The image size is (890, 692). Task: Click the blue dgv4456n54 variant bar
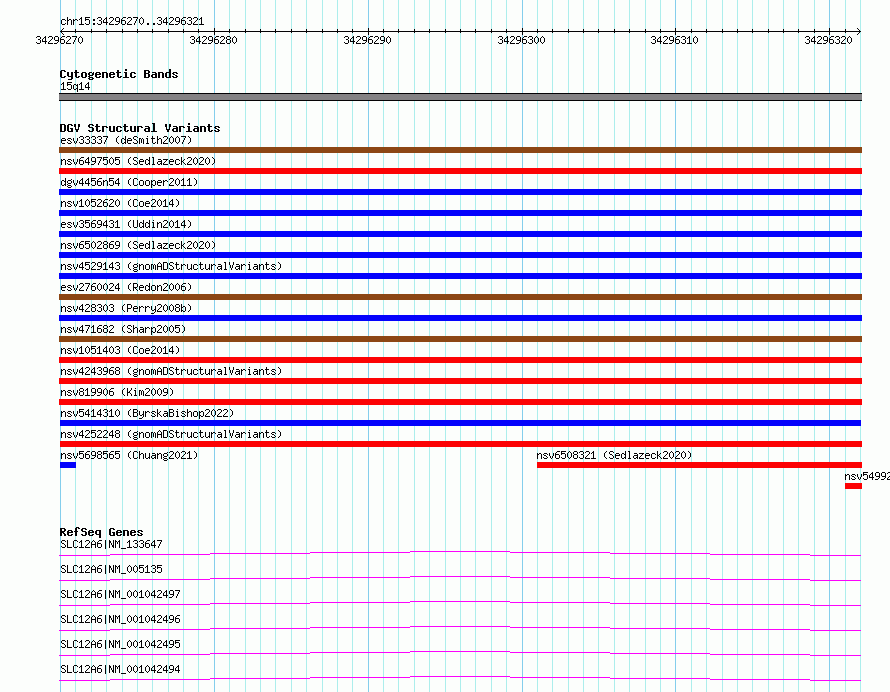click(x=460, y=192)
